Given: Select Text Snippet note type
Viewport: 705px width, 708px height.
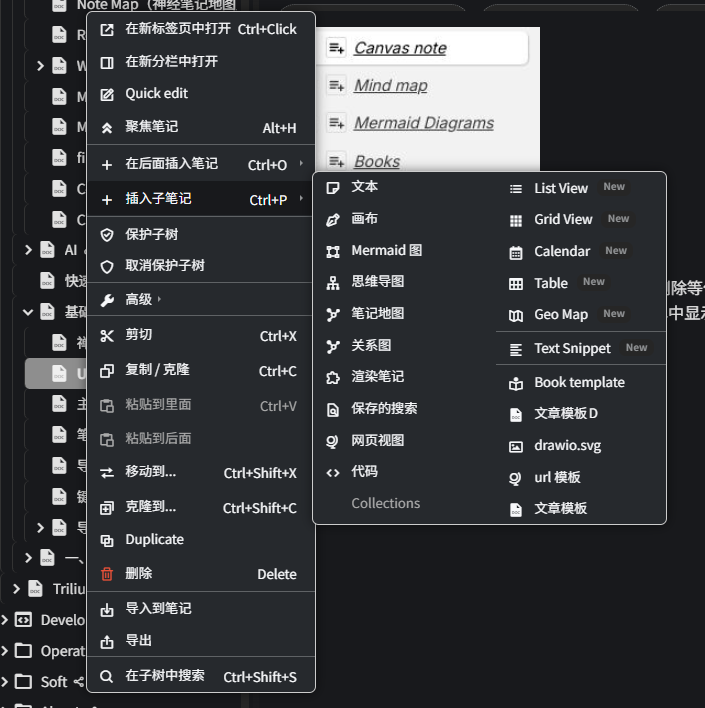Looking at the screenshot, I should 572,349.
